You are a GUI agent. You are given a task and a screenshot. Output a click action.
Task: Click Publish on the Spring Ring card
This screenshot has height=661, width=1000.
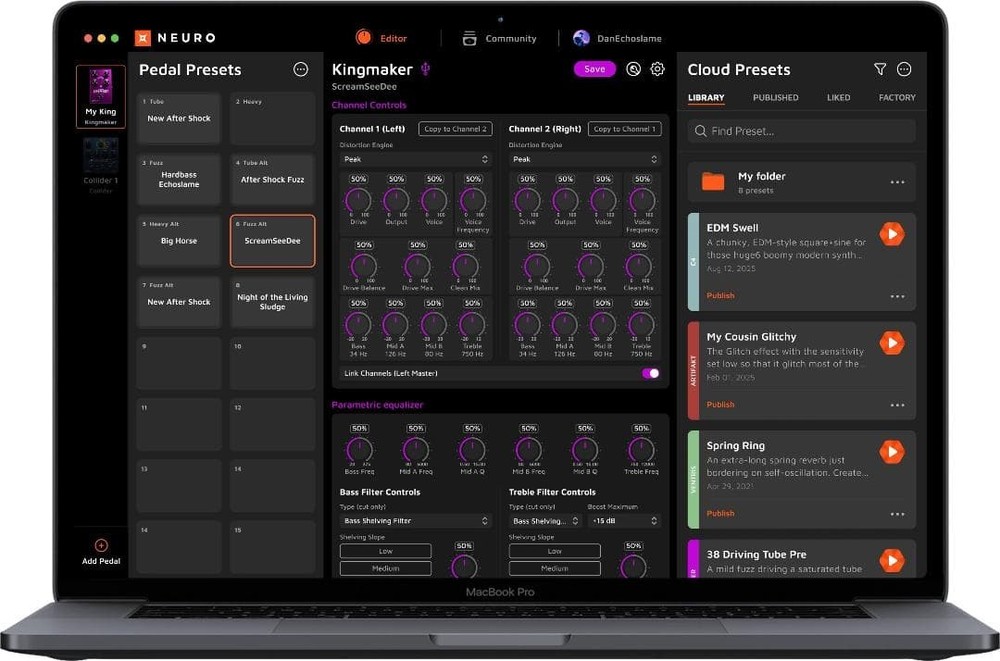720,514
